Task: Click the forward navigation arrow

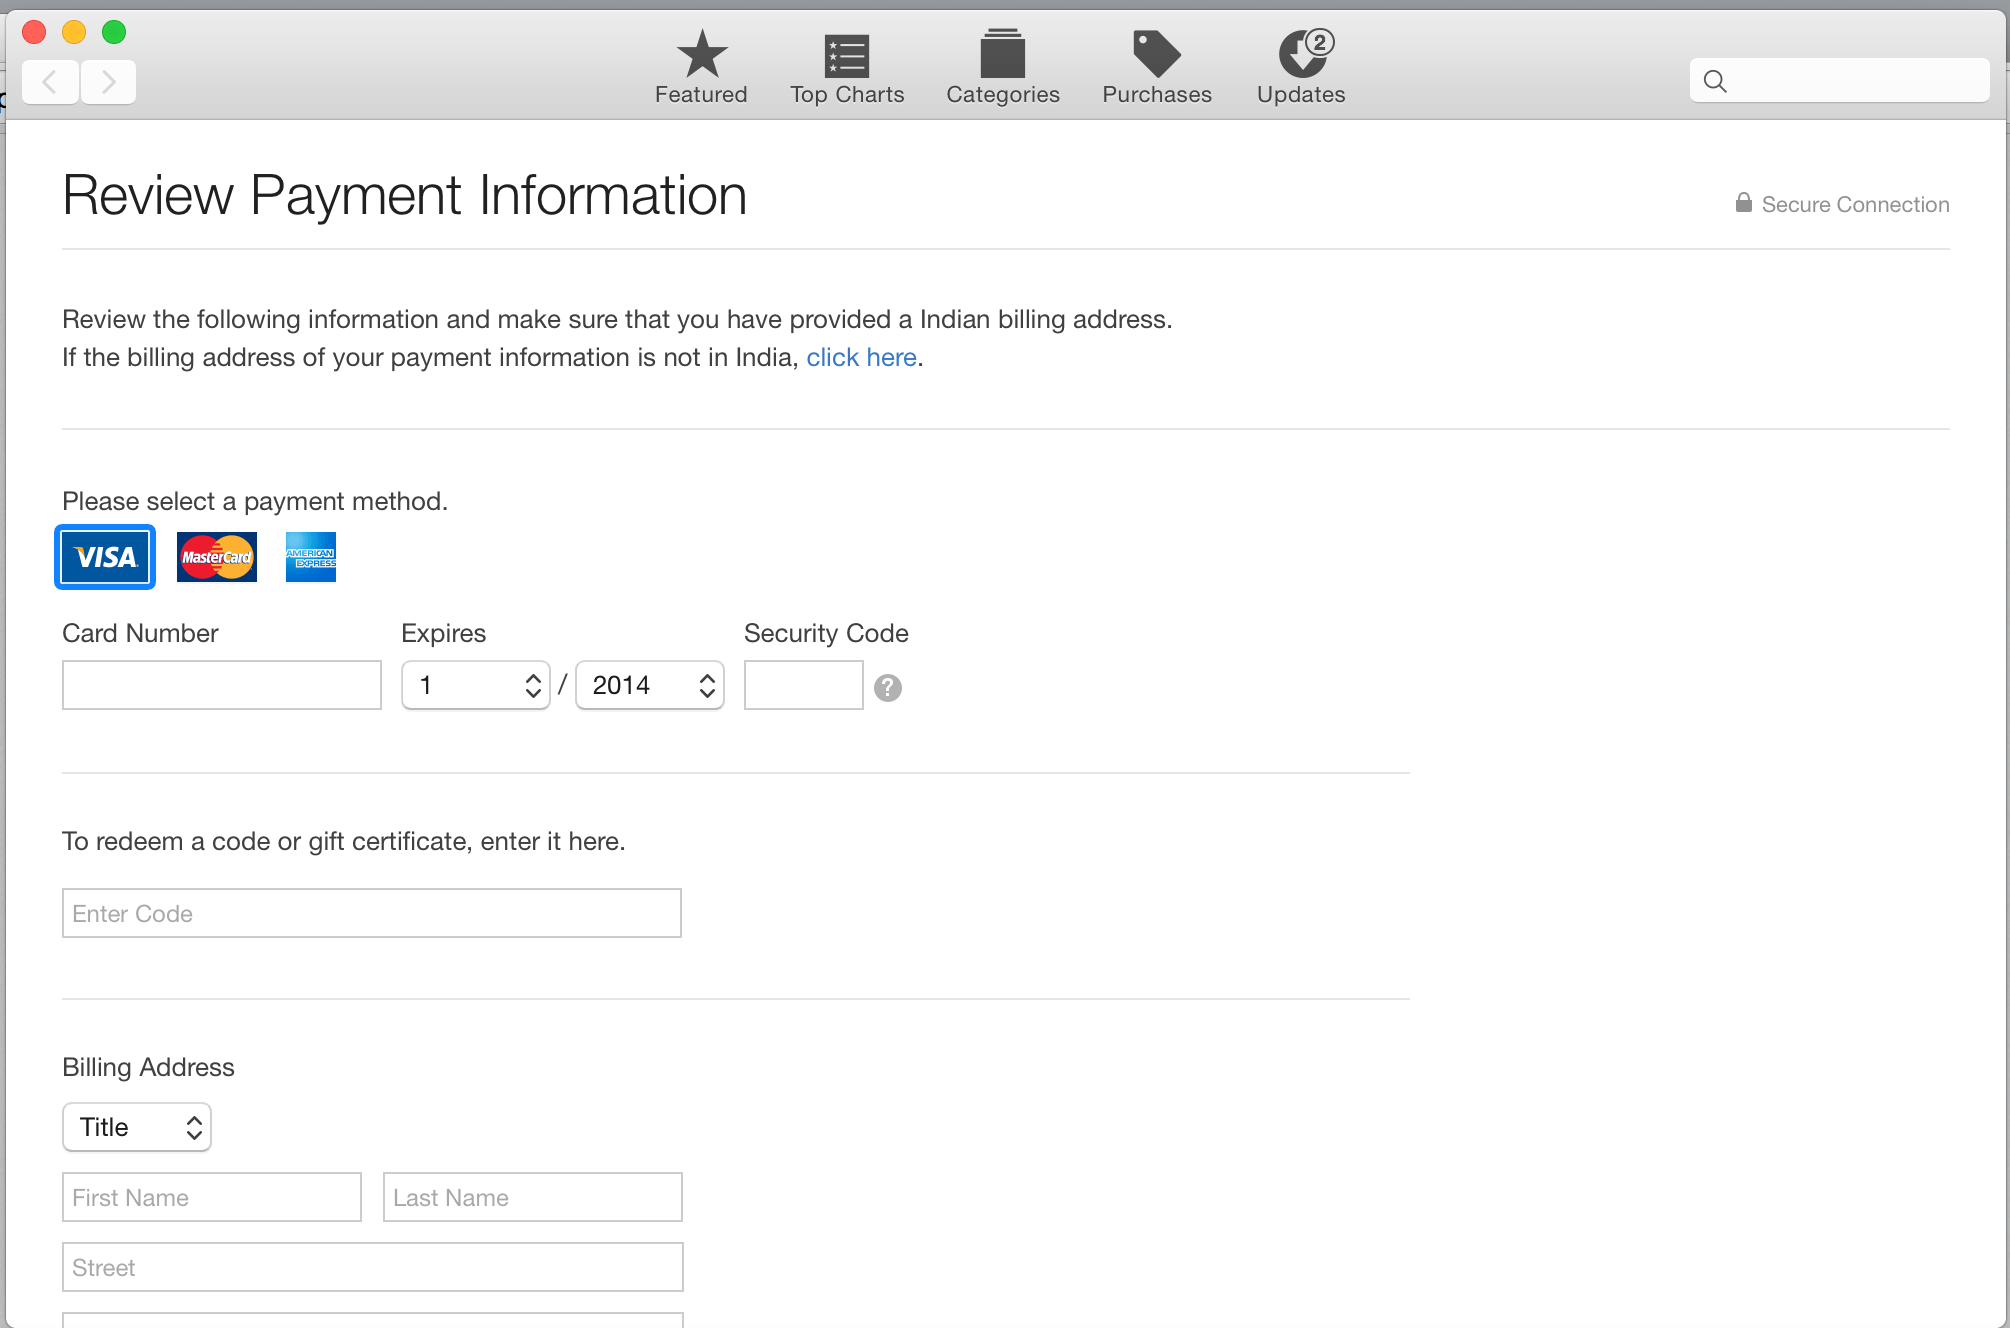Action: pos(108,81)
